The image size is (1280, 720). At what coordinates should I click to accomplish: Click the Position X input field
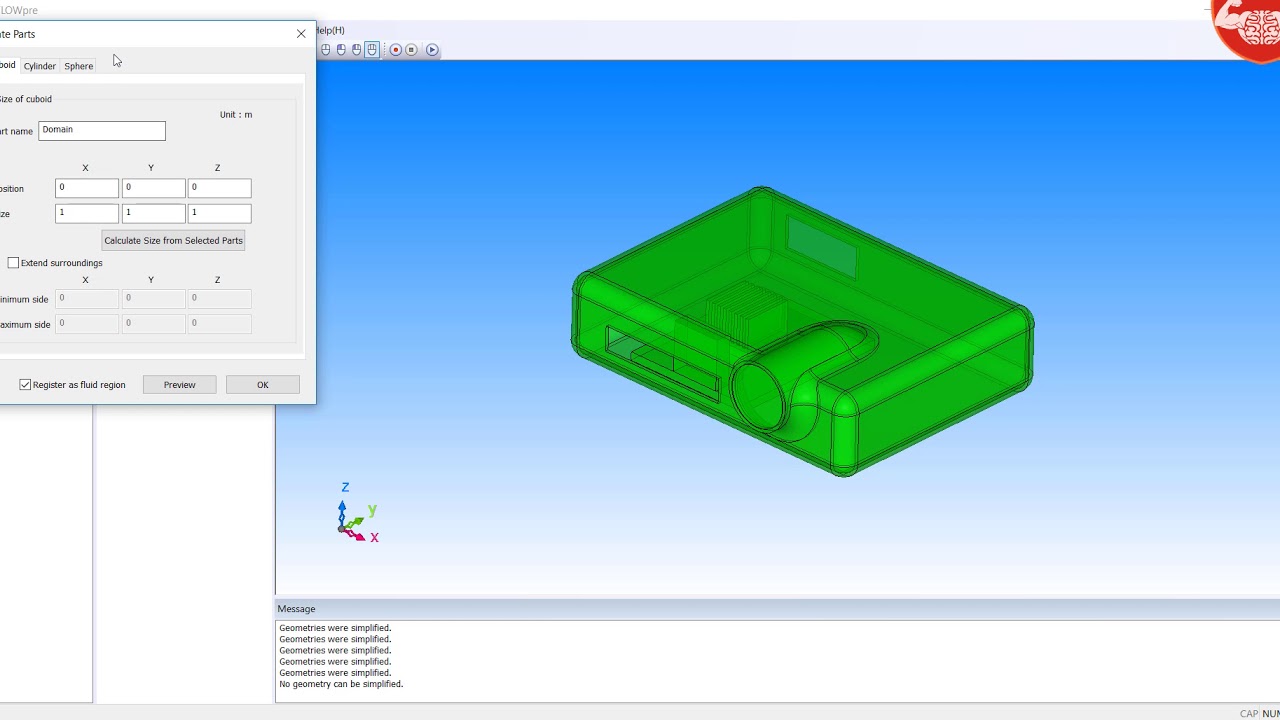87,188
